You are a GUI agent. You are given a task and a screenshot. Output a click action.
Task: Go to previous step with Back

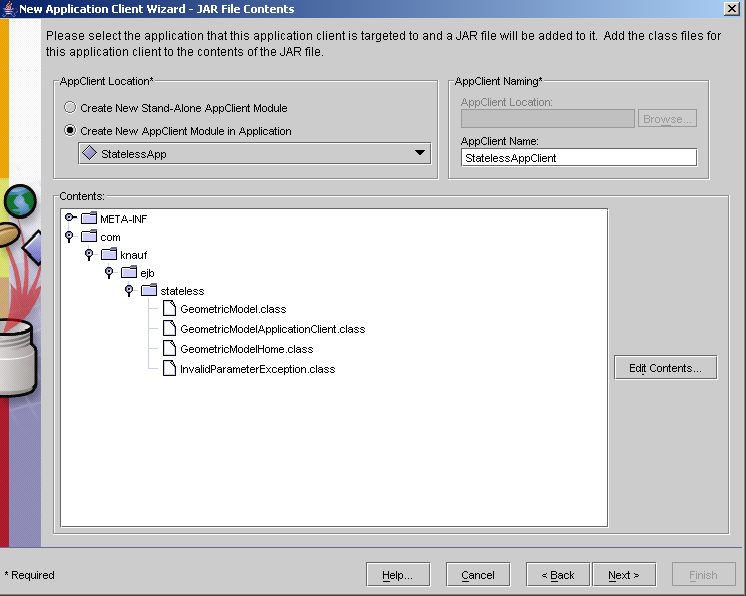click(558, 575)
